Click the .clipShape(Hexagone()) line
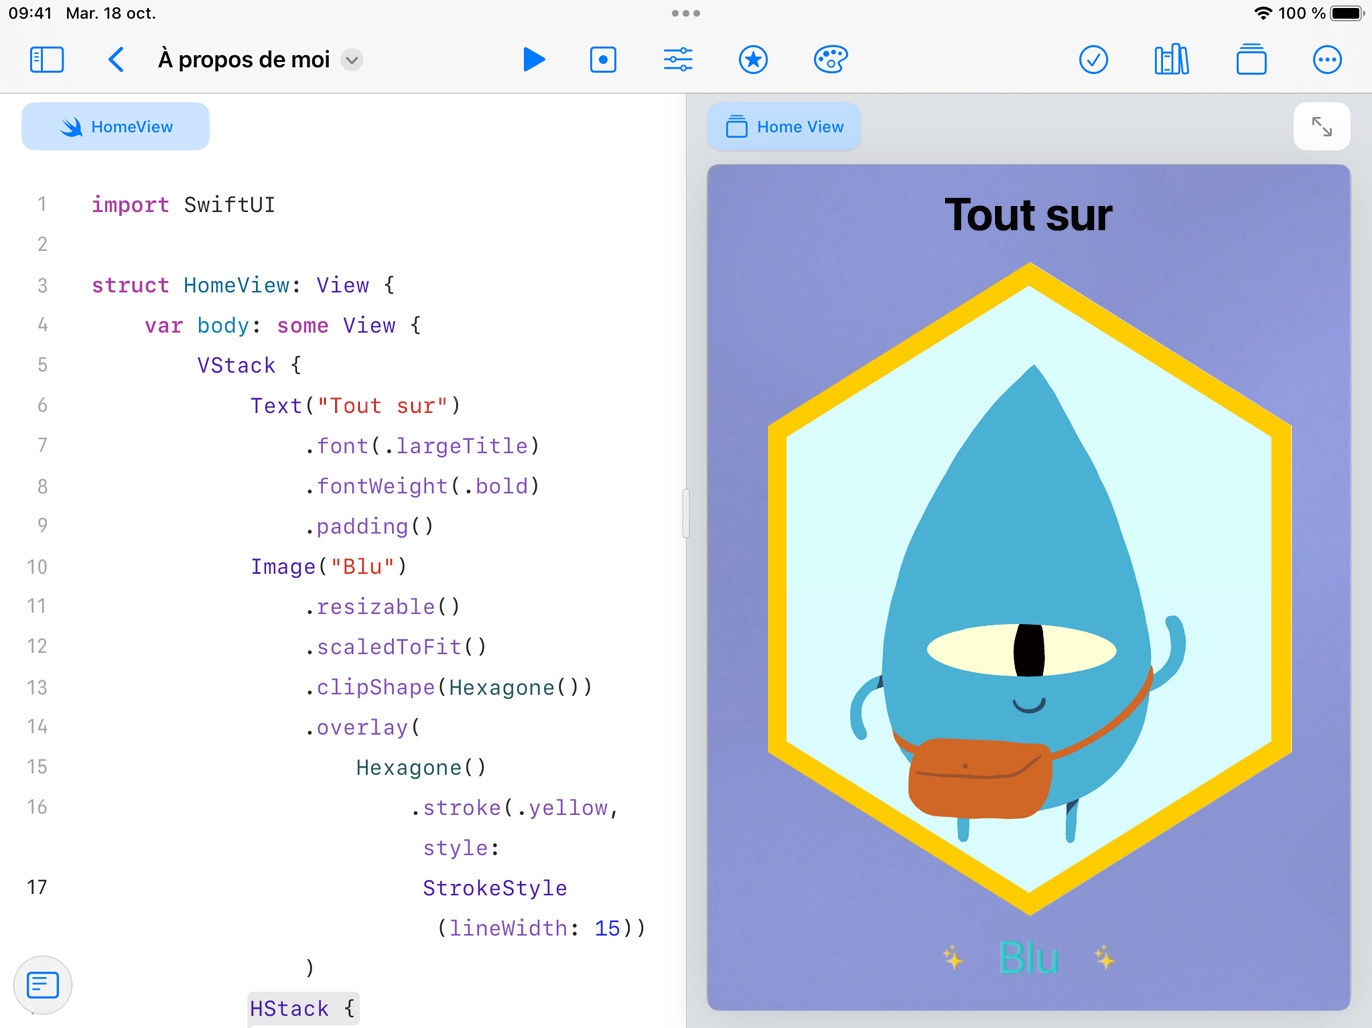This screenshot has width=1372, height=1028. [448, 688]
